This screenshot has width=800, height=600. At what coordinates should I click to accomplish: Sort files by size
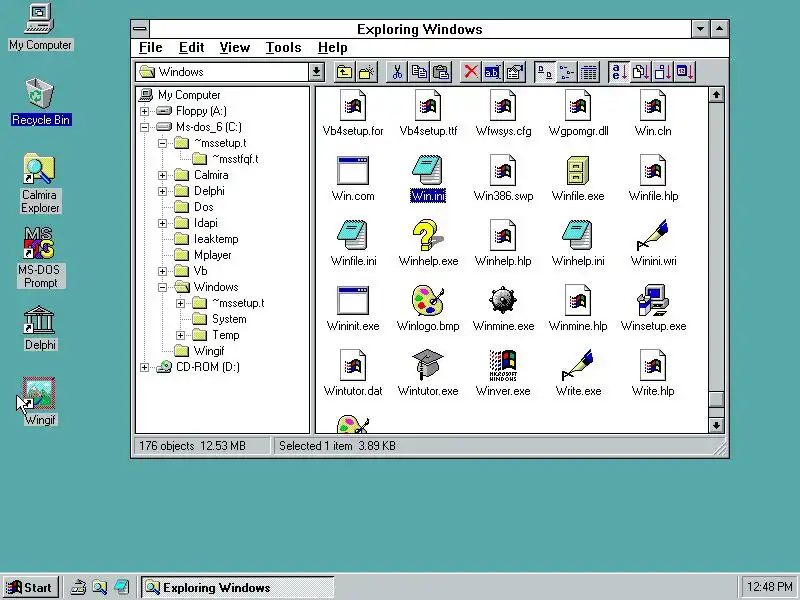click(x=663, y=72)
